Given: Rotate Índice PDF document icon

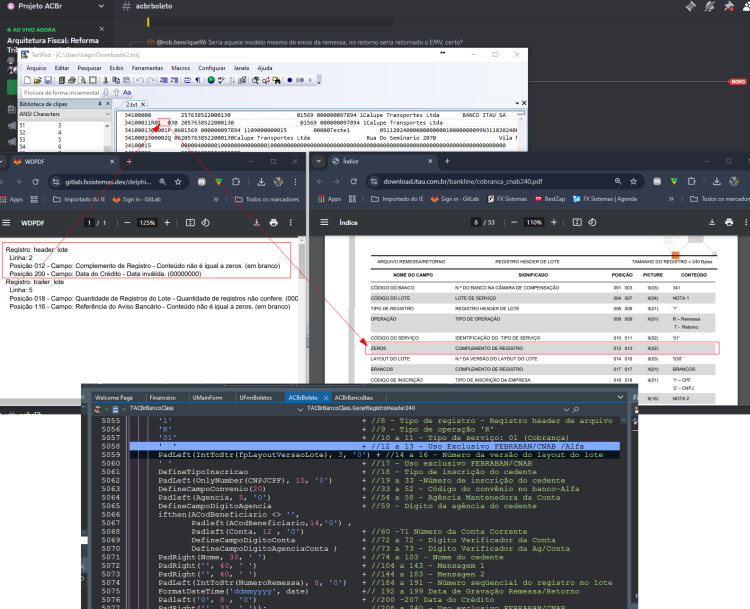Looking at the screenshot, I should [593, 222].
